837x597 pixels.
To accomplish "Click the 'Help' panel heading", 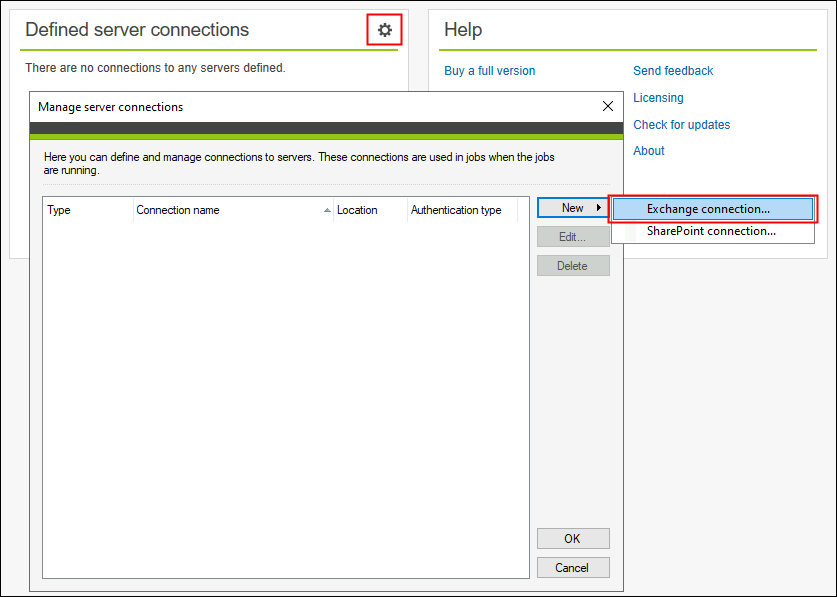I will 463,30.
